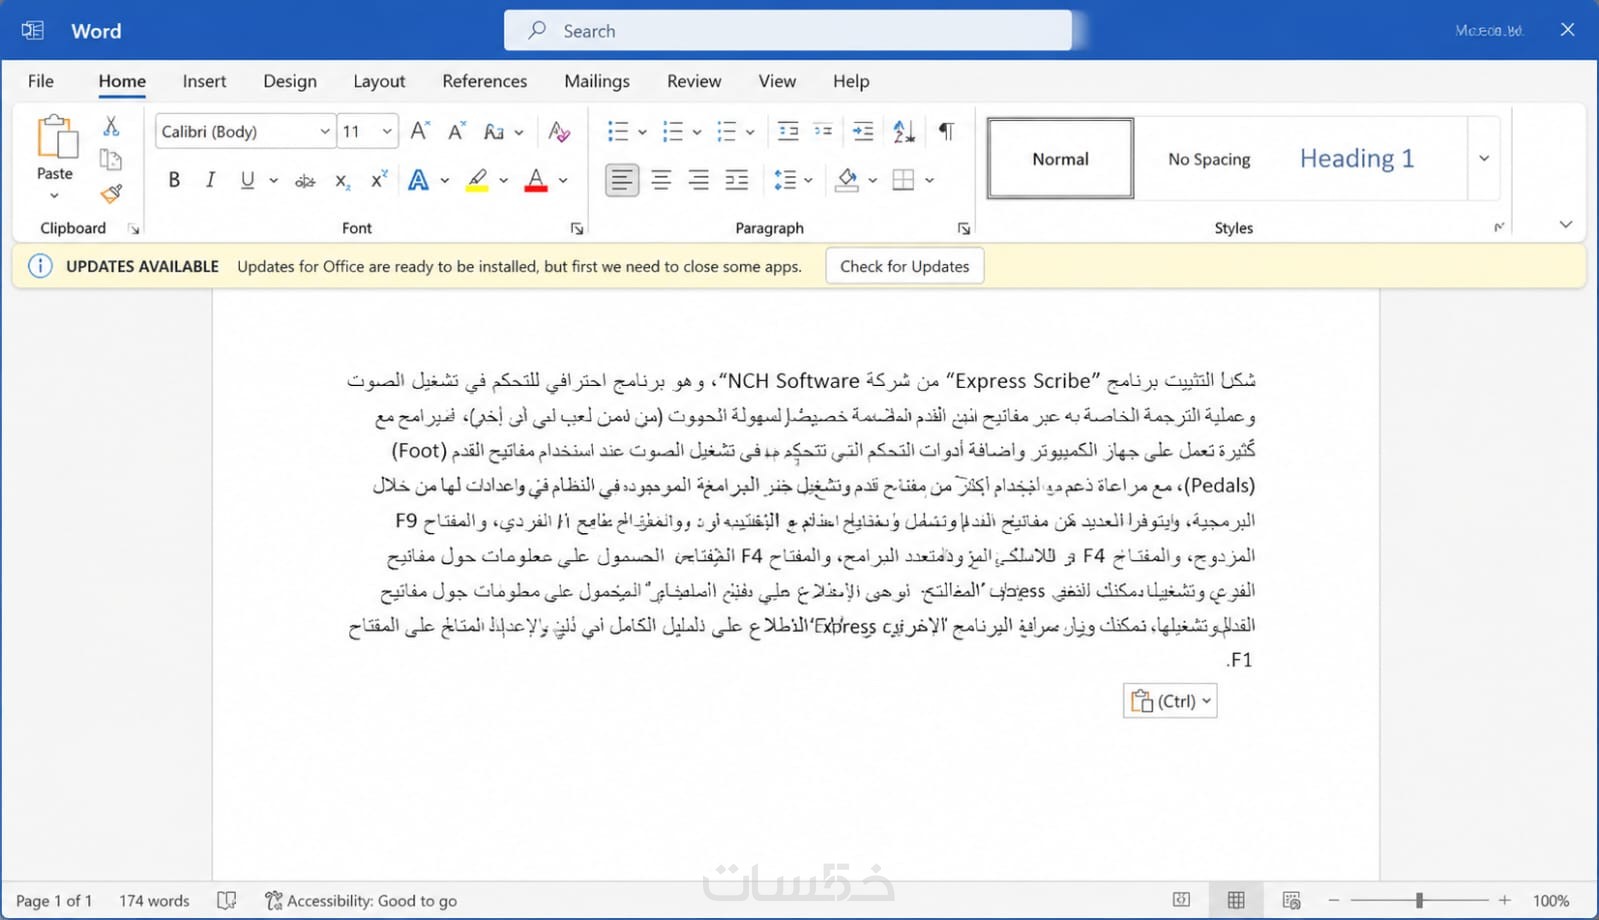Click the info icon in updates bar

click(40, 266)
